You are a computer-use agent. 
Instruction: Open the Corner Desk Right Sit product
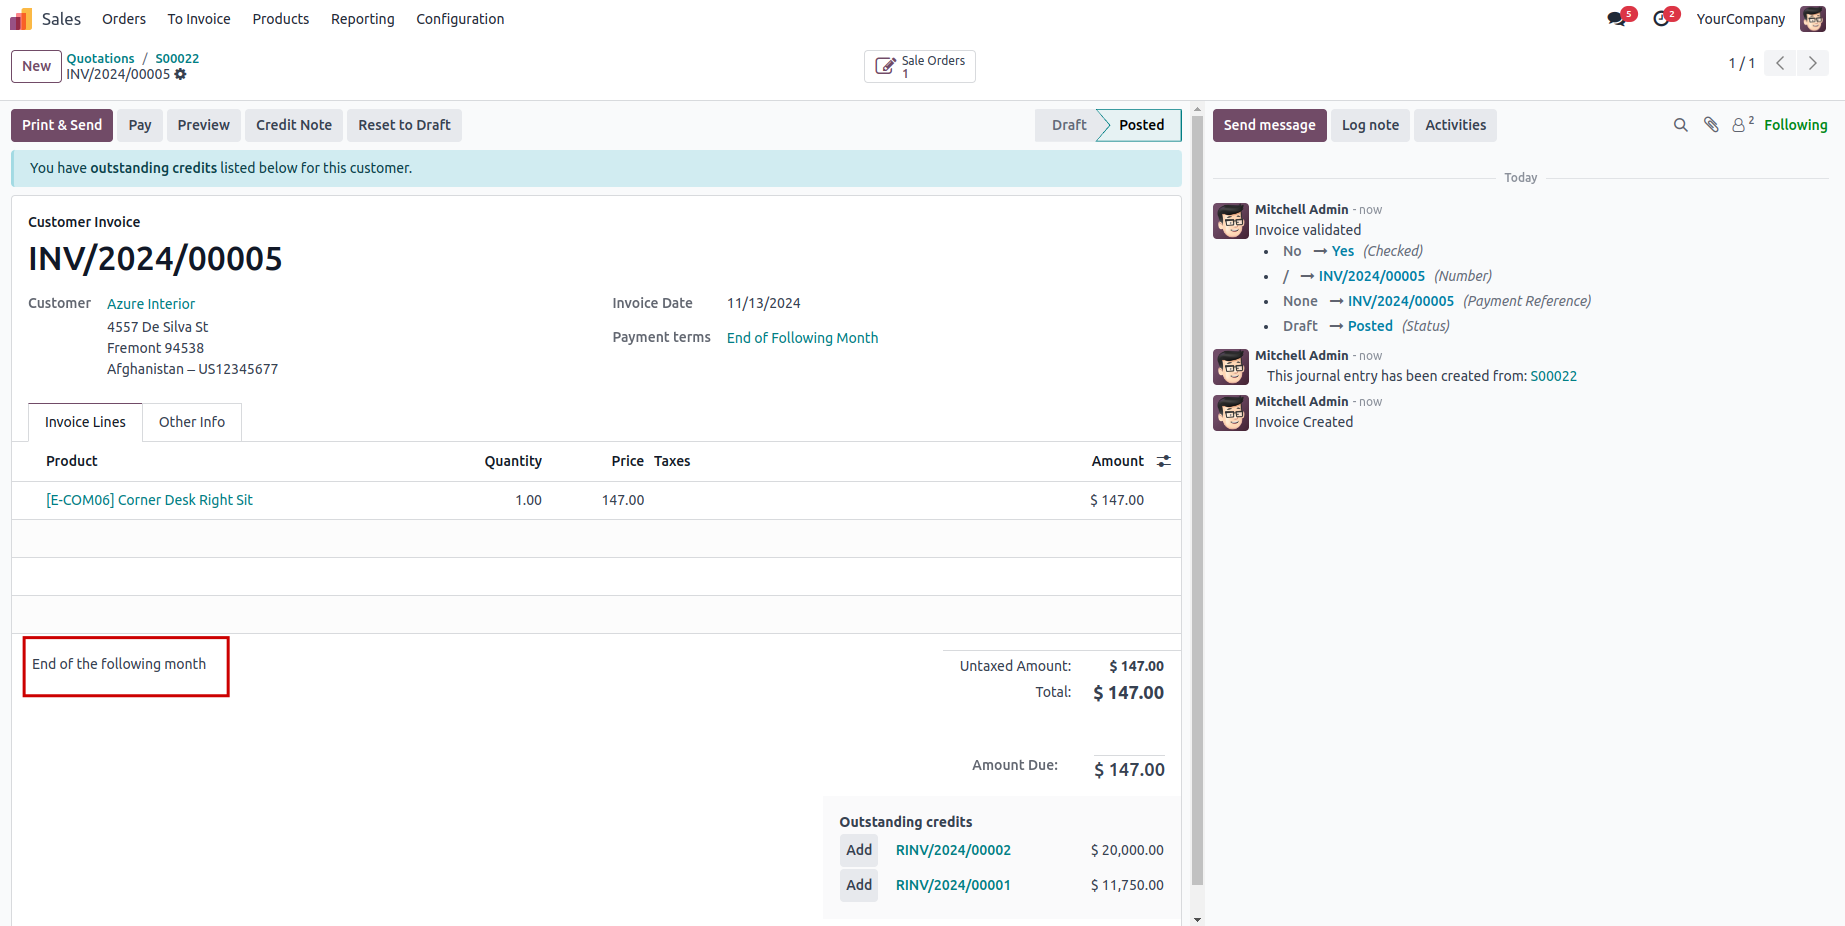[150, 500]
